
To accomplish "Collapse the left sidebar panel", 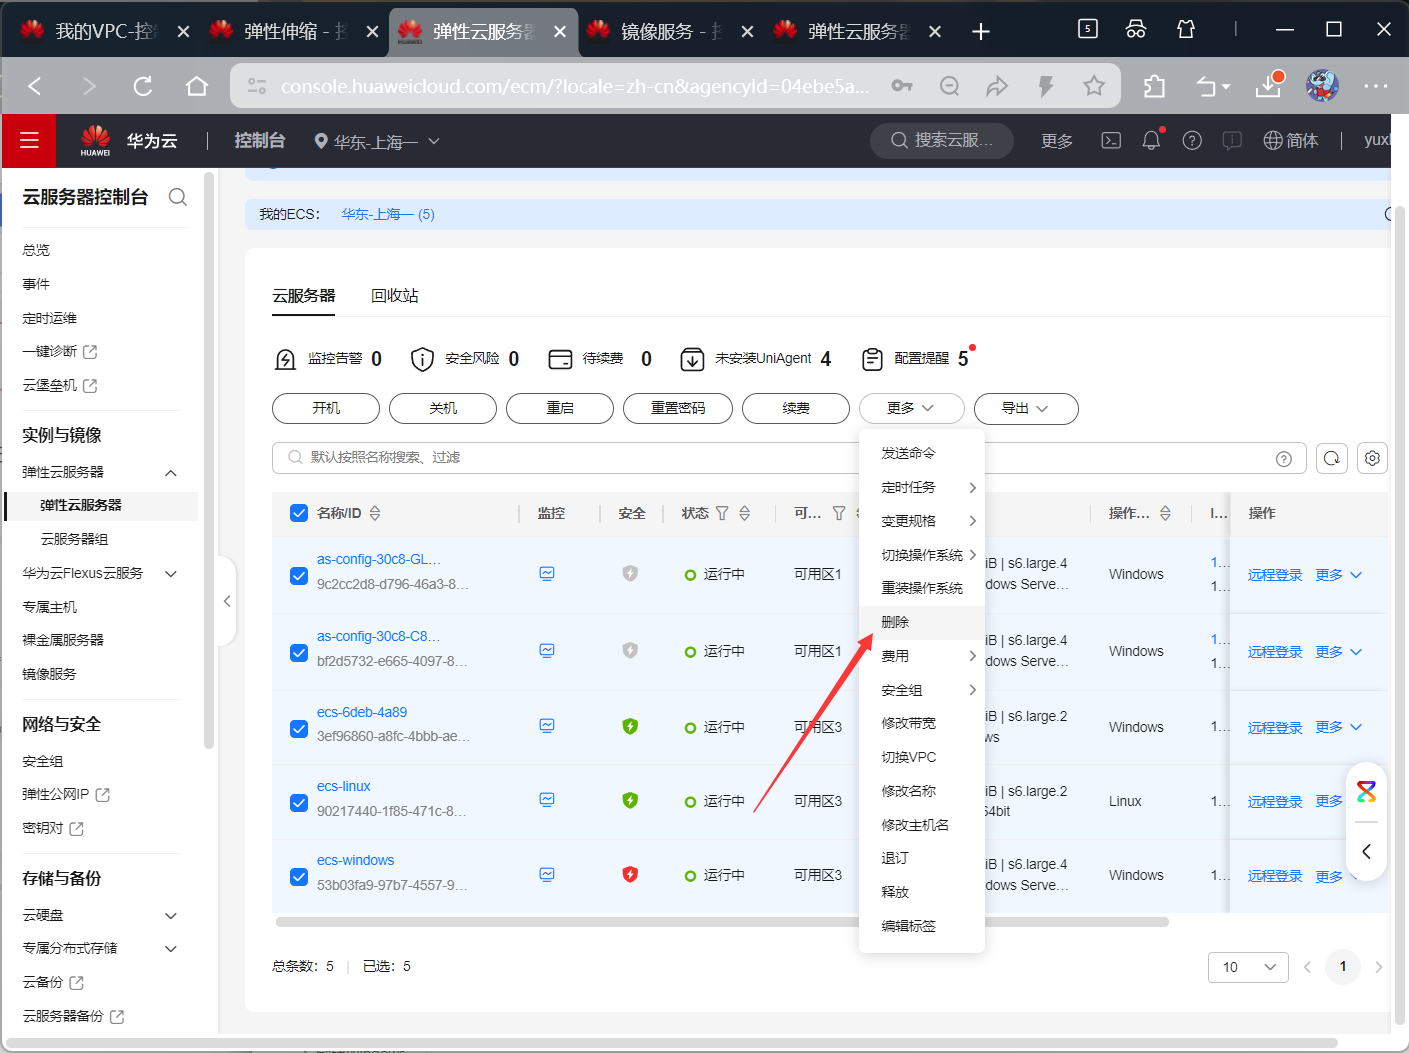I will (x=227, y=601).
